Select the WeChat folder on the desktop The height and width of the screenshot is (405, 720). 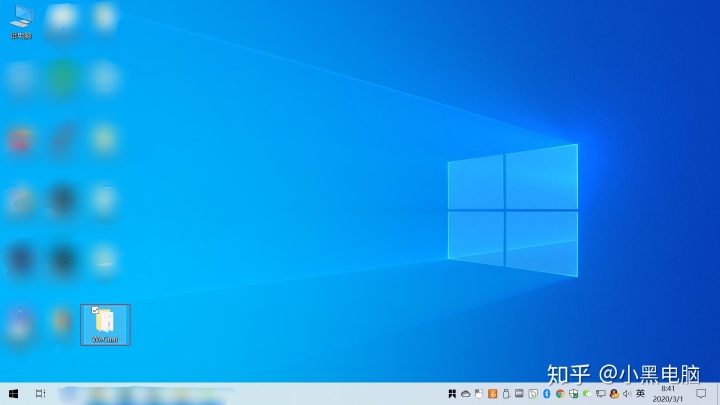[105, 325]
